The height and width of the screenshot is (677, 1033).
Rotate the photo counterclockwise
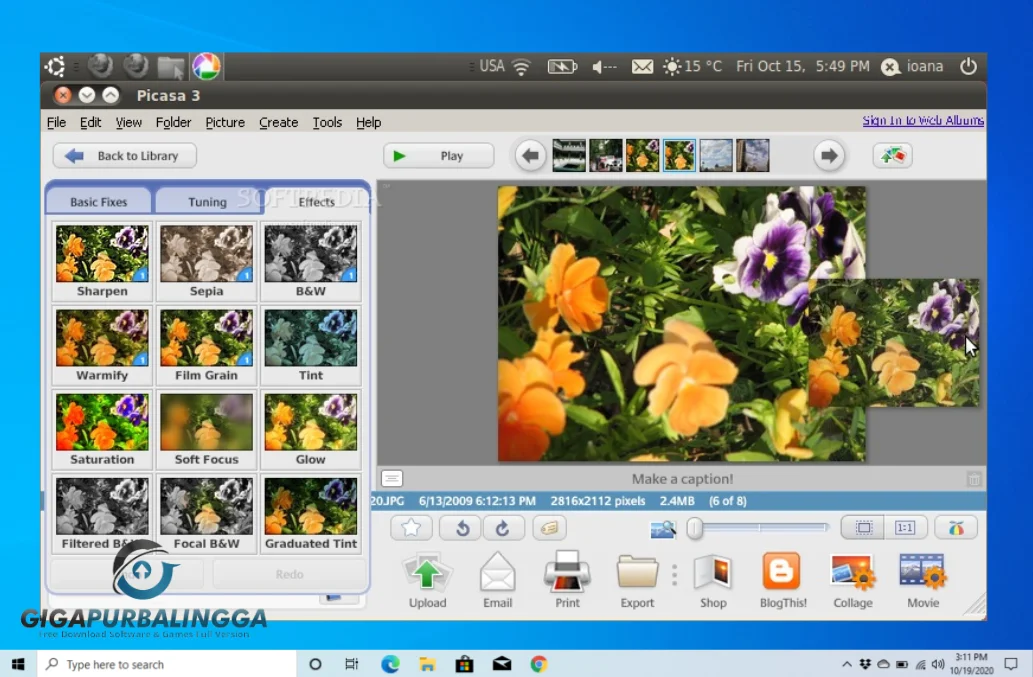pyautogui.click(x=460, y=528)
